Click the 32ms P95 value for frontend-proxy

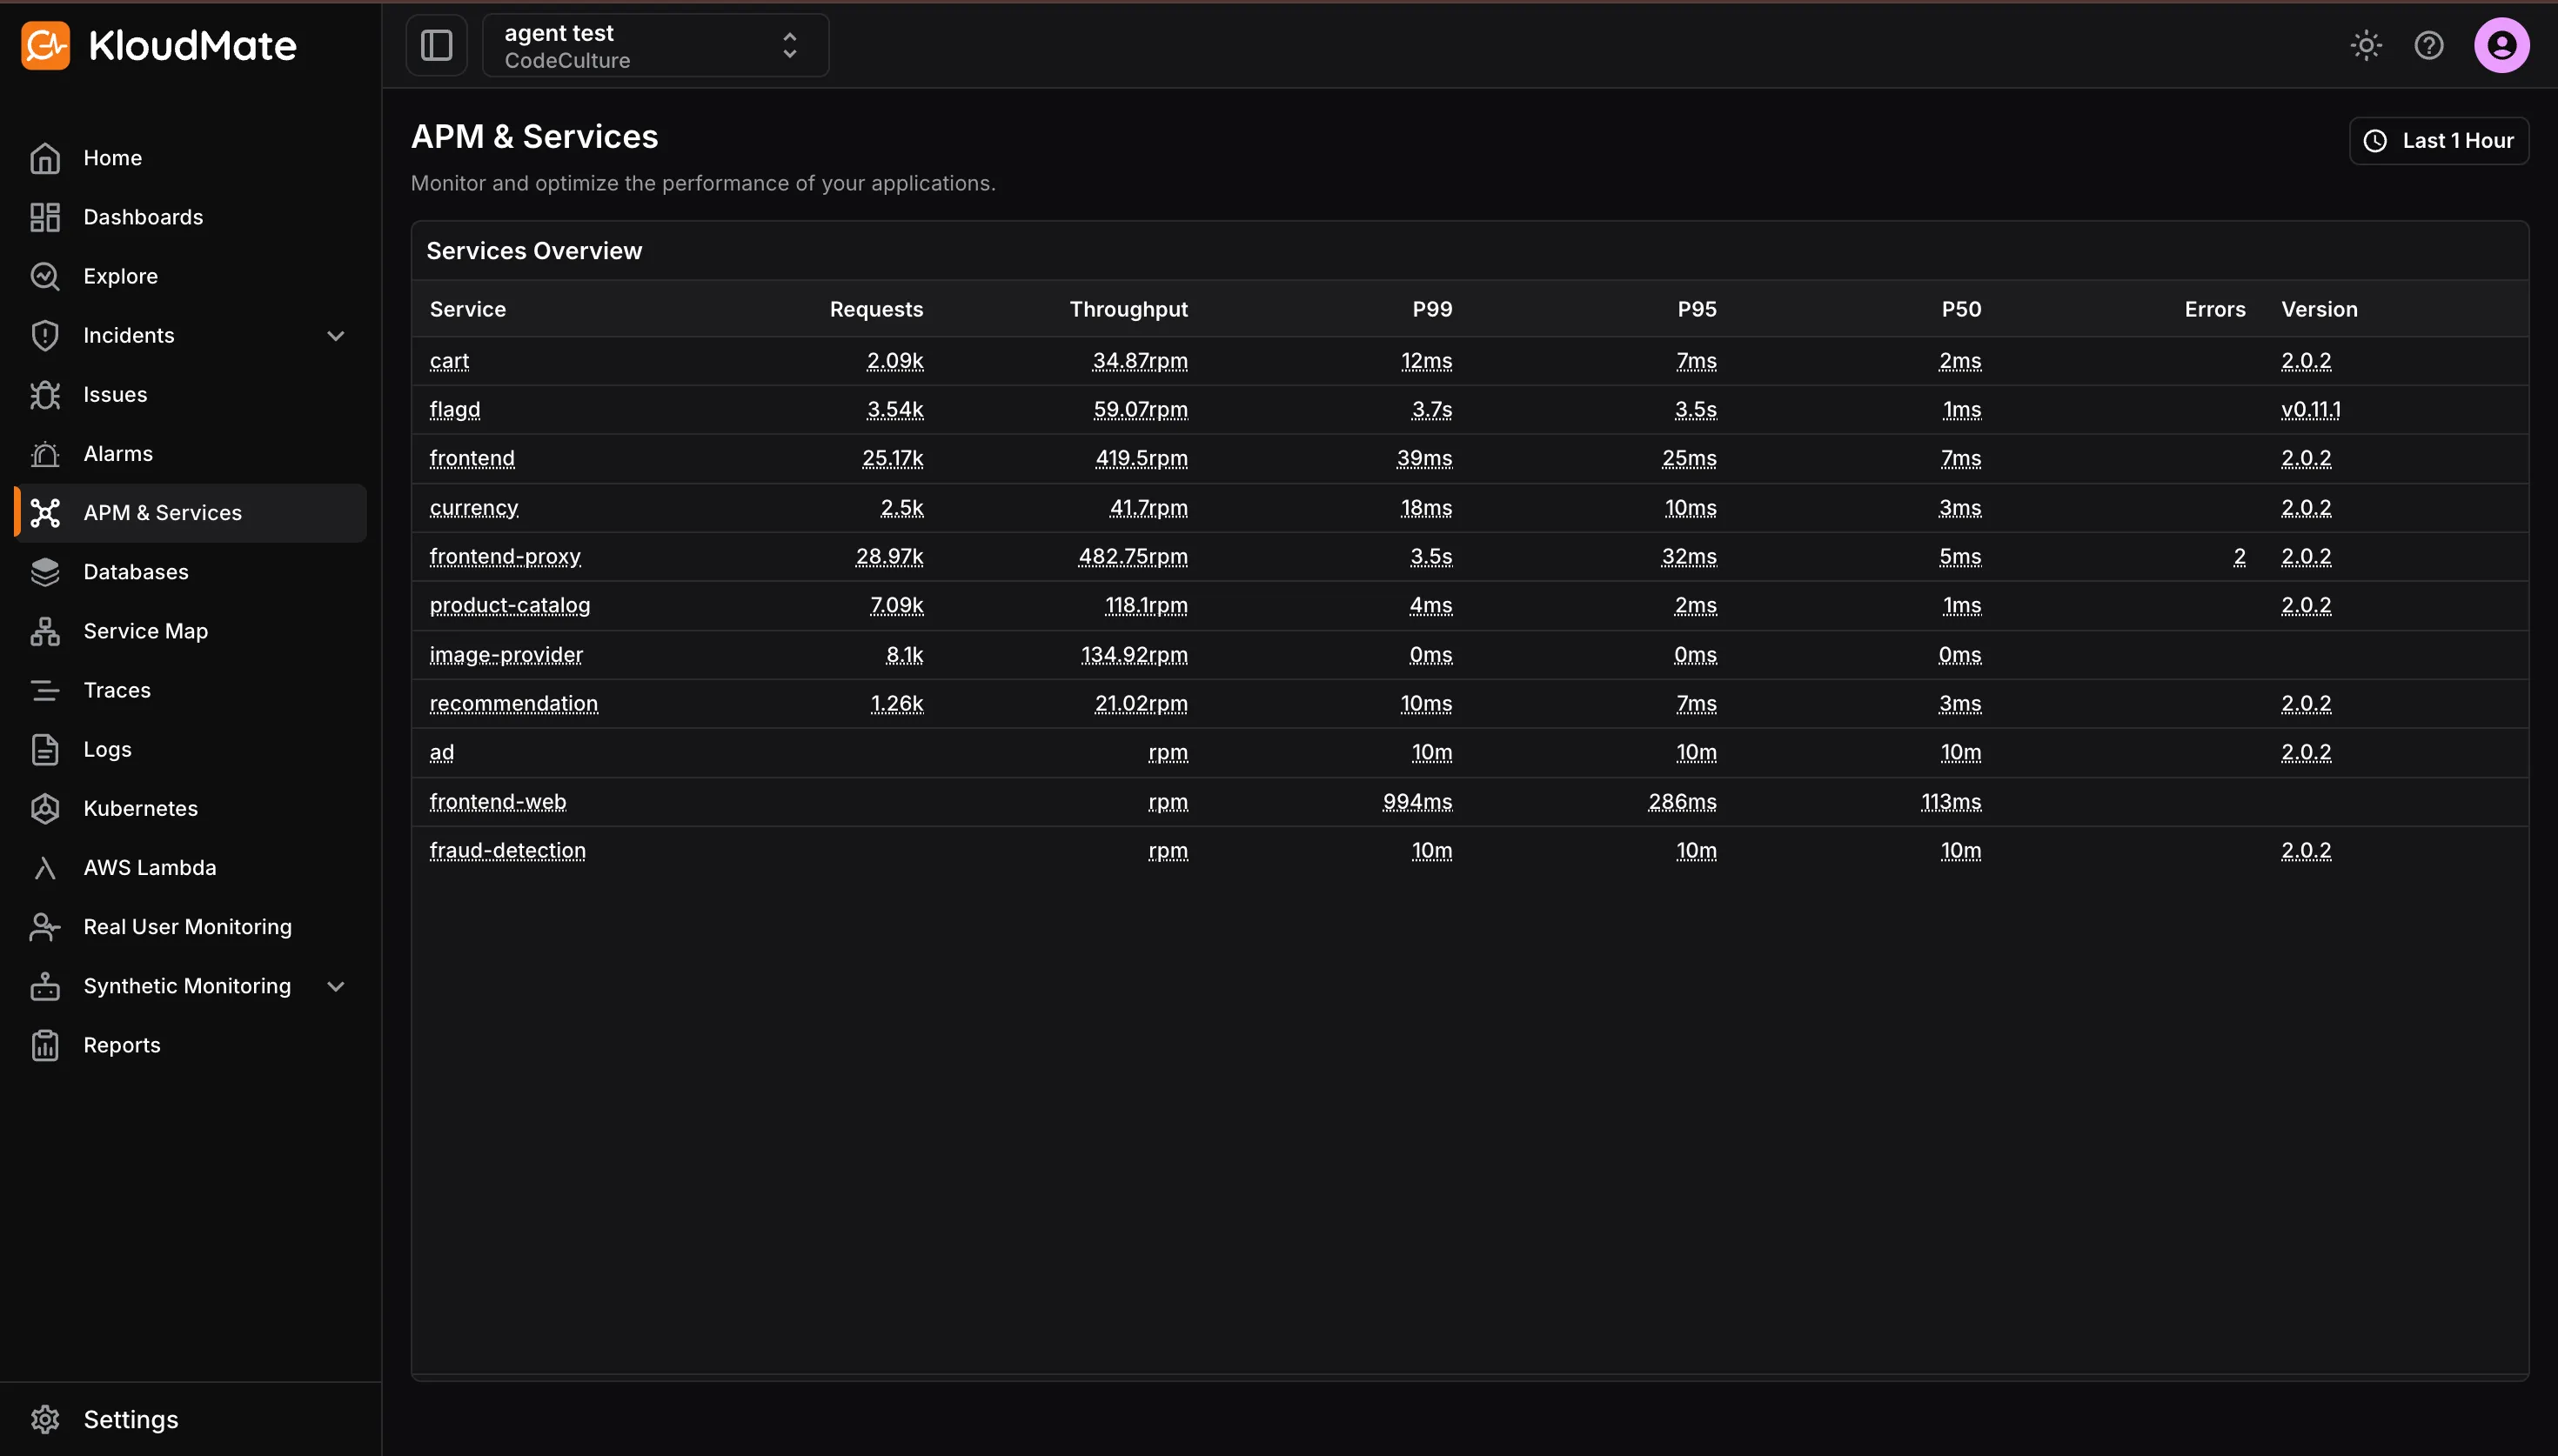click(x=1689, y=557)
